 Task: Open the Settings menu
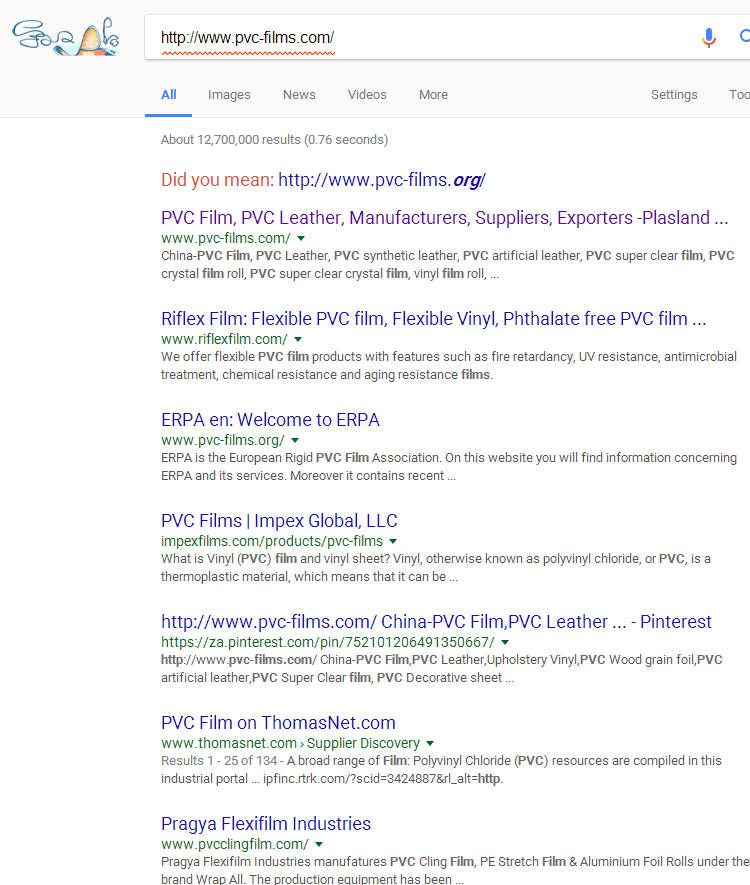[x=674, y=95]
